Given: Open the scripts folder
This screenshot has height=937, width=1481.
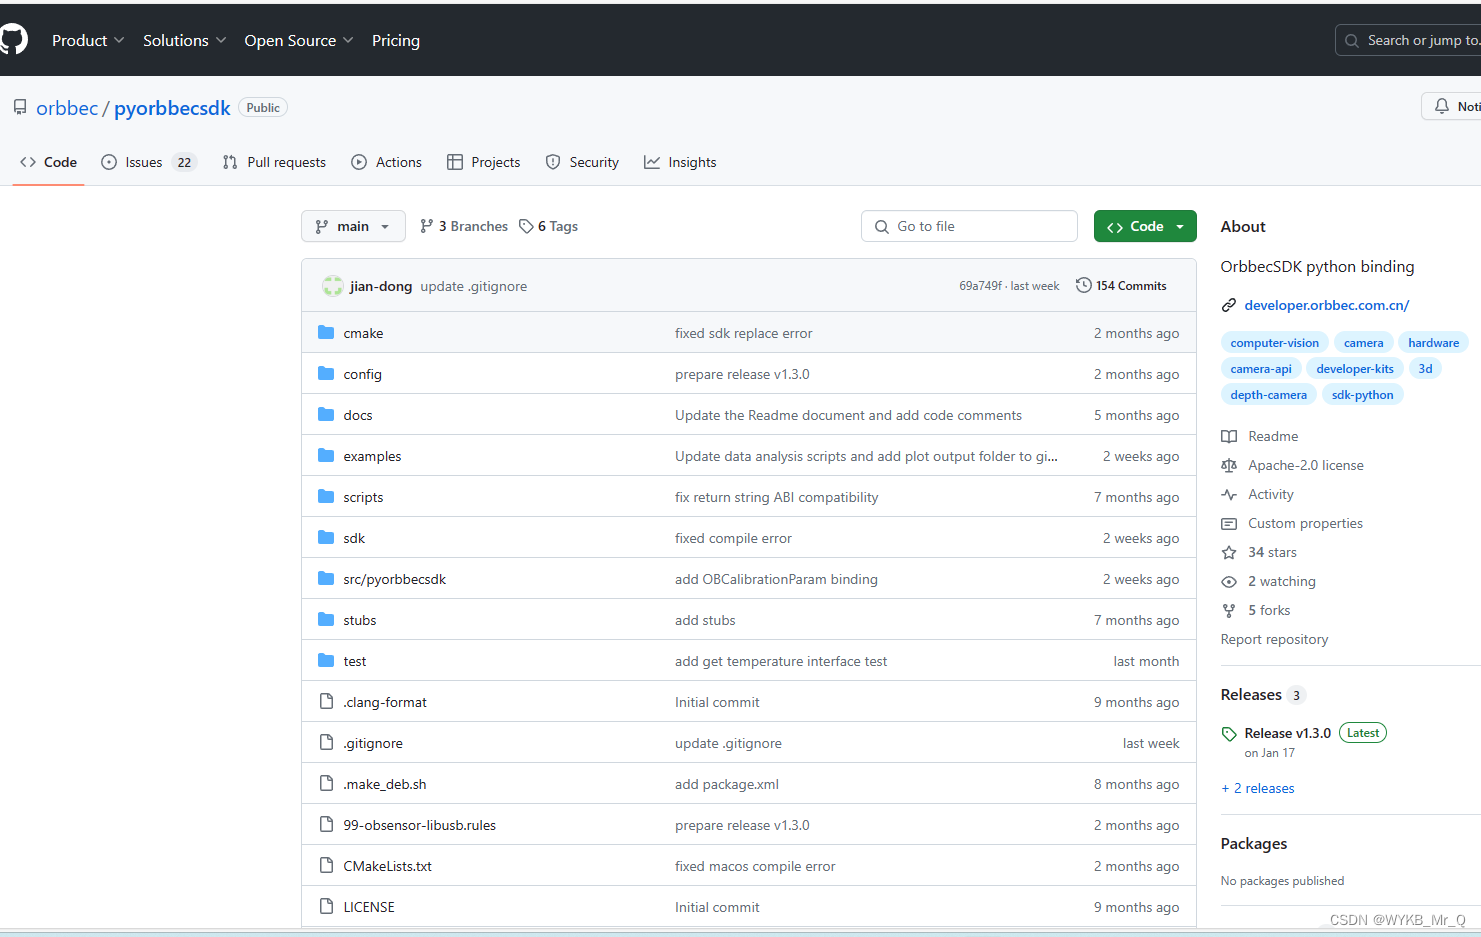Looking at the screenshot, I should pyautogui.click(x=363, y=497).
